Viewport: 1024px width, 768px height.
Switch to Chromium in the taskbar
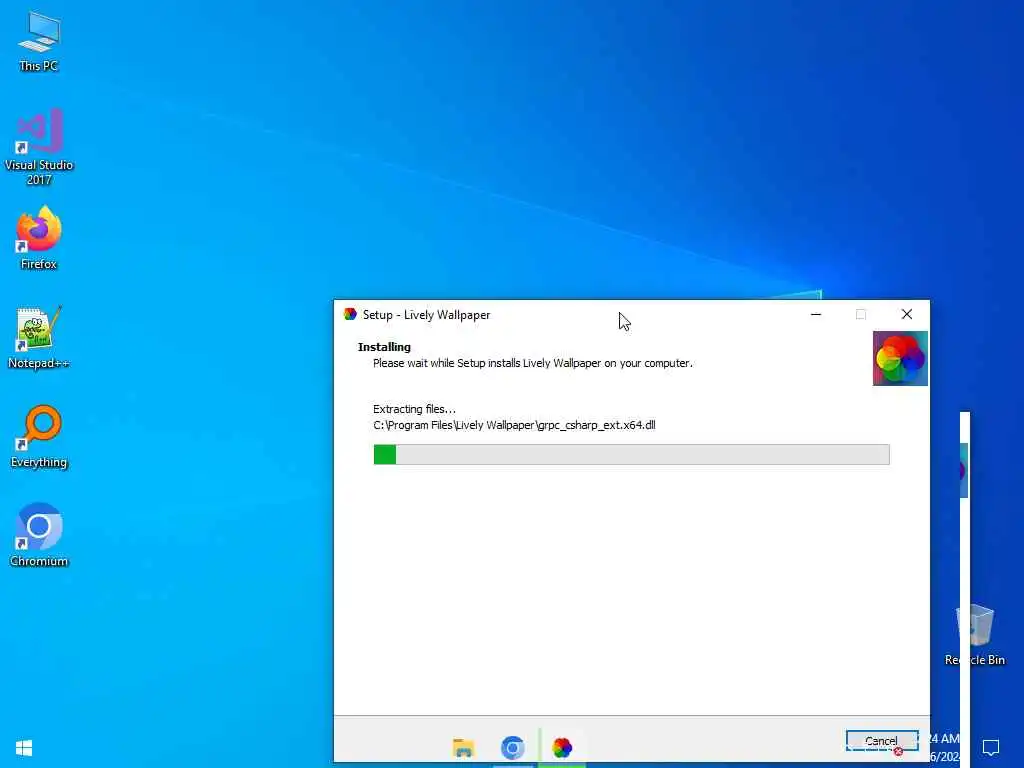click(x=513, y=748)
